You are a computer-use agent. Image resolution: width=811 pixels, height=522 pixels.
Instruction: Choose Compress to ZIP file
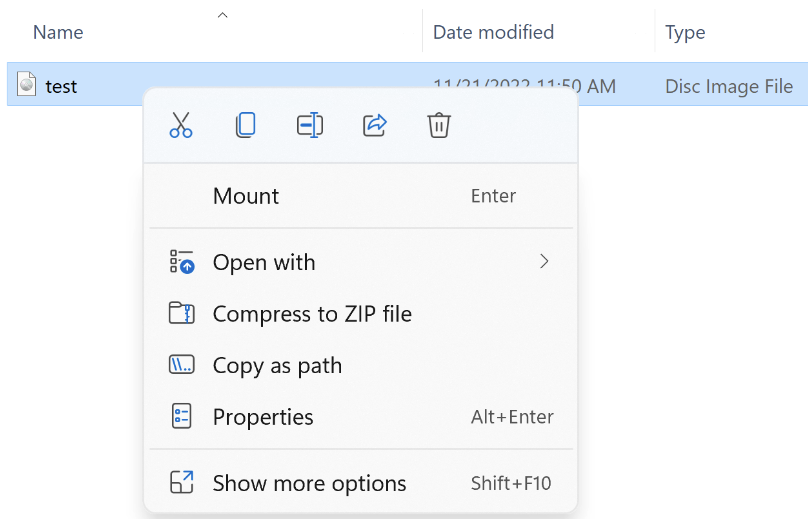coord(312,314)
